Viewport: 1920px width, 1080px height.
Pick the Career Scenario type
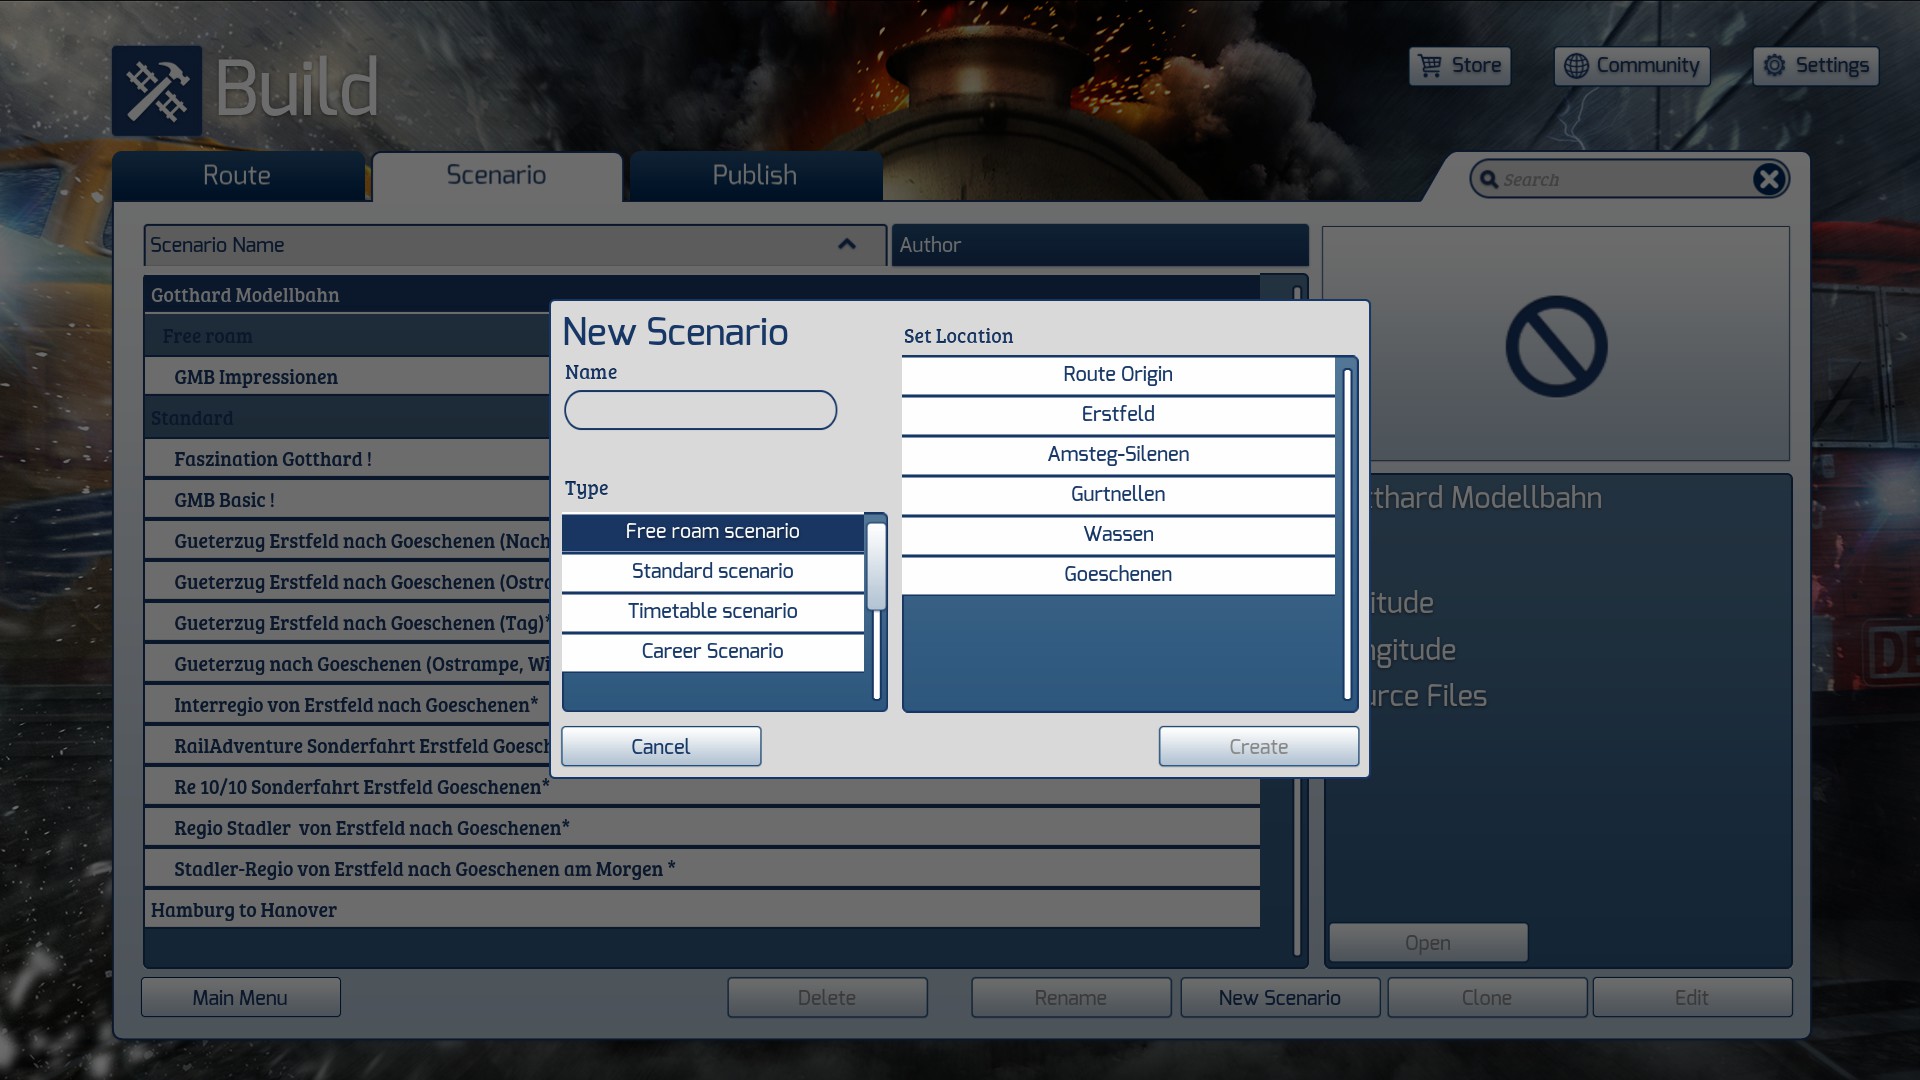[x=712, y=651]
